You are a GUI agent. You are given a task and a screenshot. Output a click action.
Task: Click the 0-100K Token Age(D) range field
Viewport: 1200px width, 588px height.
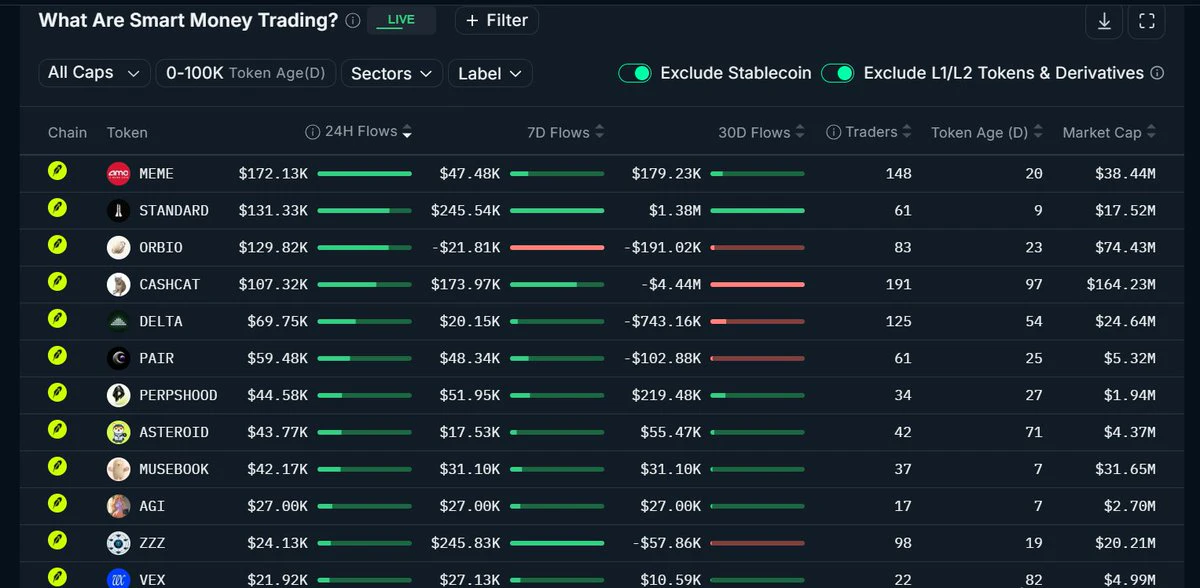(246, 73)
